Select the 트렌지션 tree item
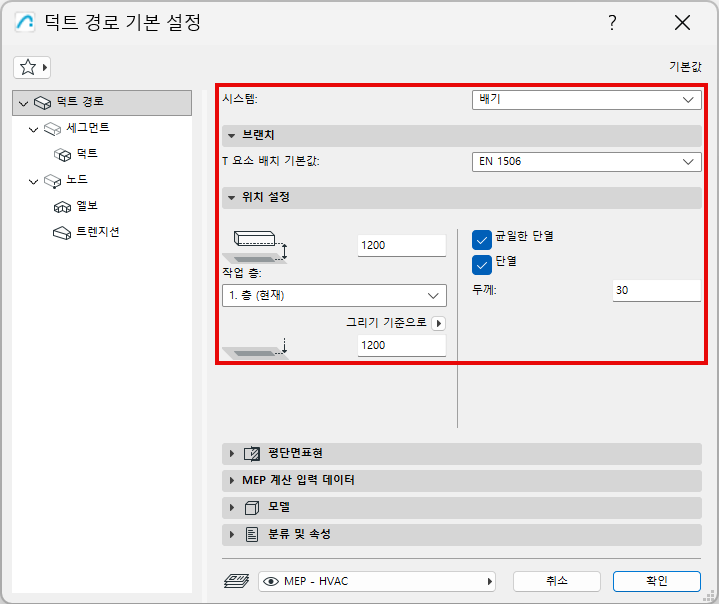The width and height of the screenshot is (719, 604). point(98,232)
